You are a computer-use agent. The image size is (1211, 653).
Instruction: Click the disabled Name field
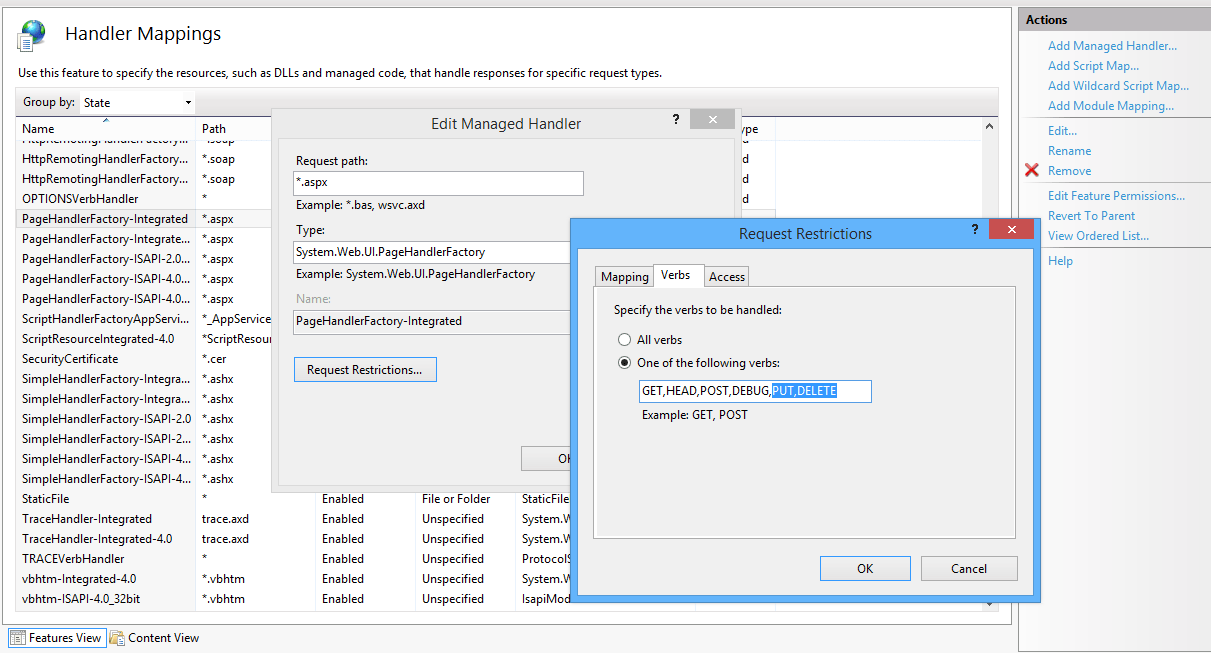(432, 321)
